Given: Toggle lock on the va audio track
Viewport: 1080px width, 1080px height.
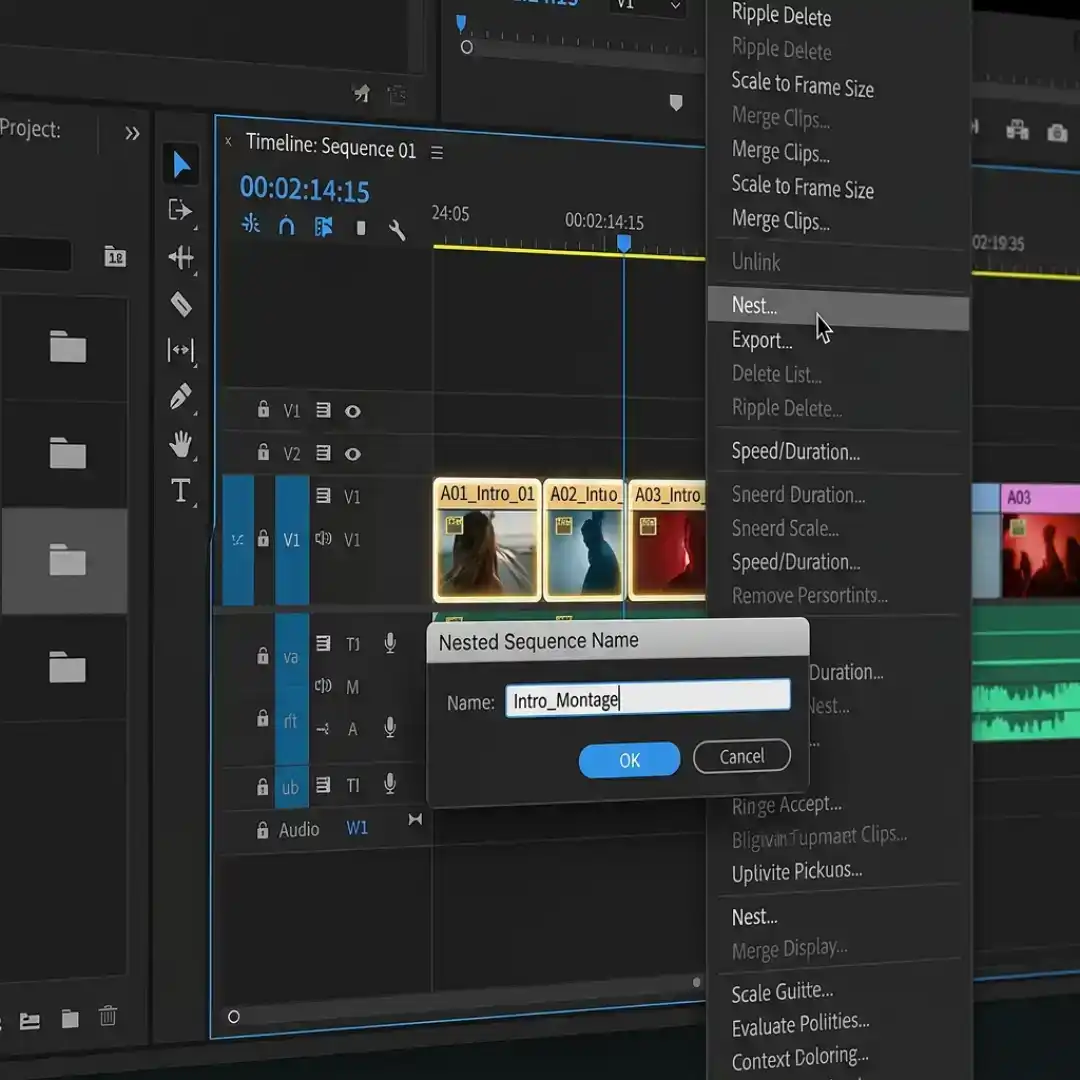Looking at the screenshot, I should point(262,655).
